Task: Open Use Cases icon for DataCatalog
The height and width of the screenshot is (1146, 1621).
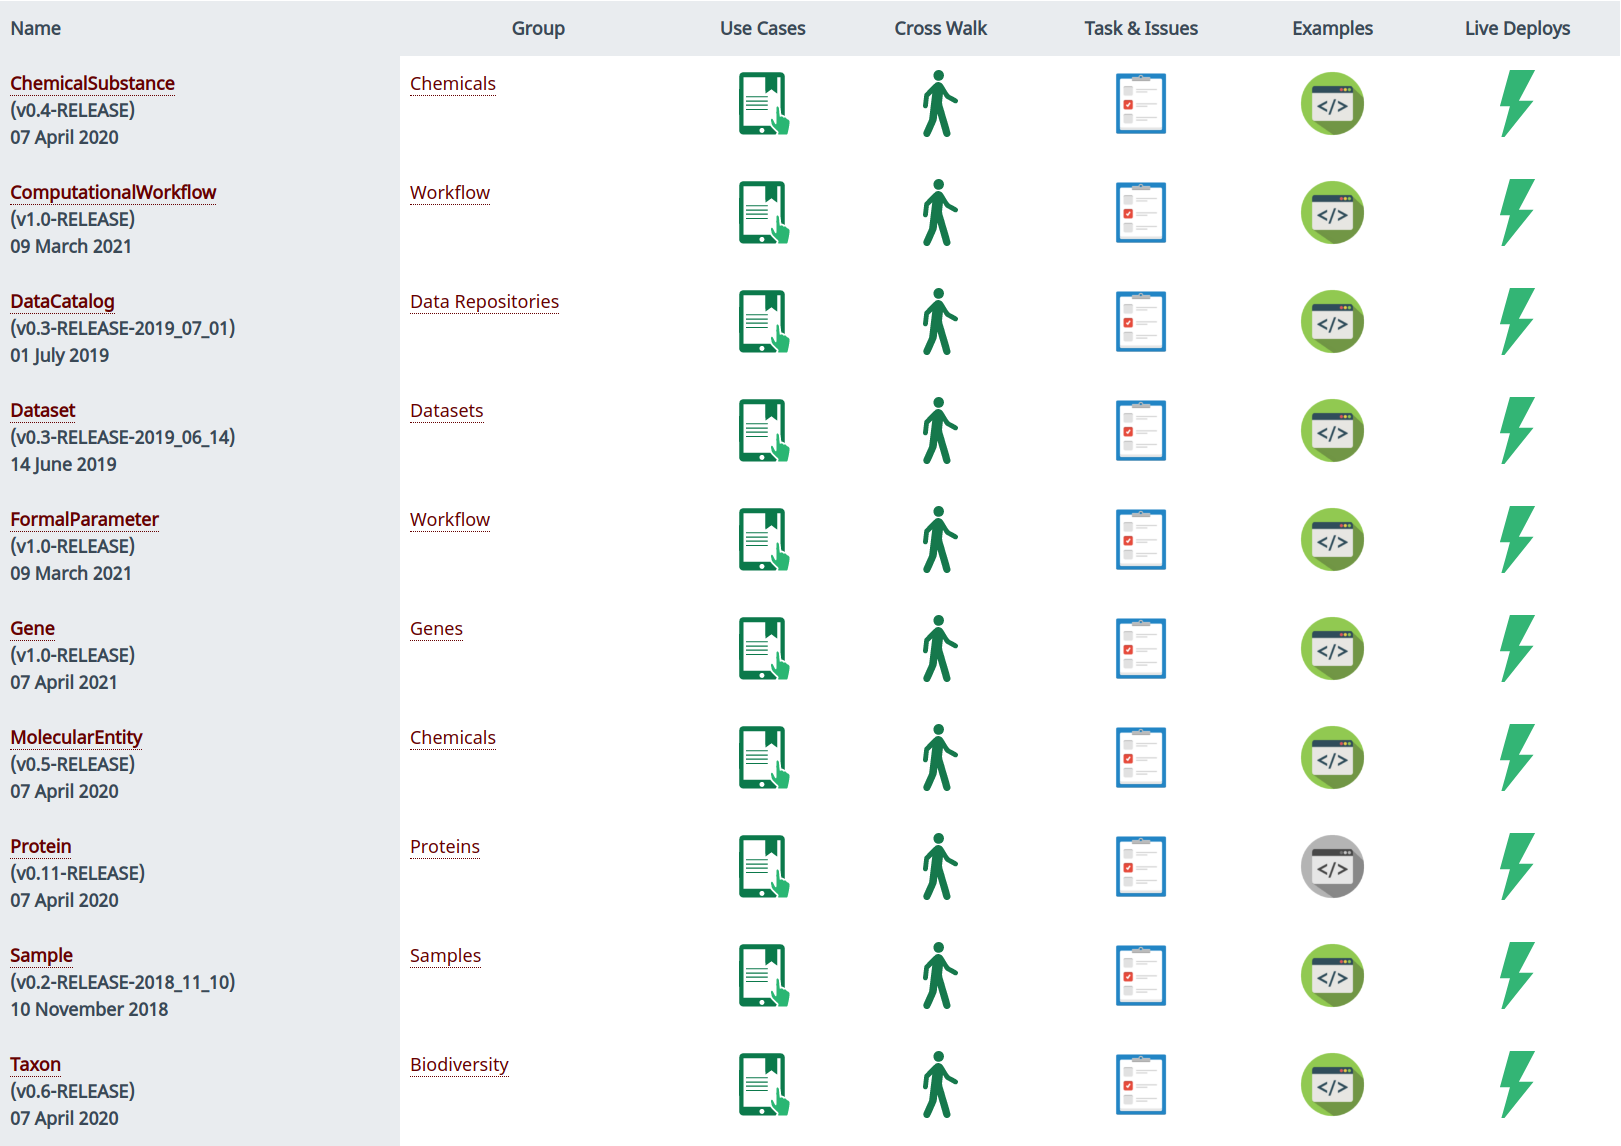Action: (x=764, y=321)
